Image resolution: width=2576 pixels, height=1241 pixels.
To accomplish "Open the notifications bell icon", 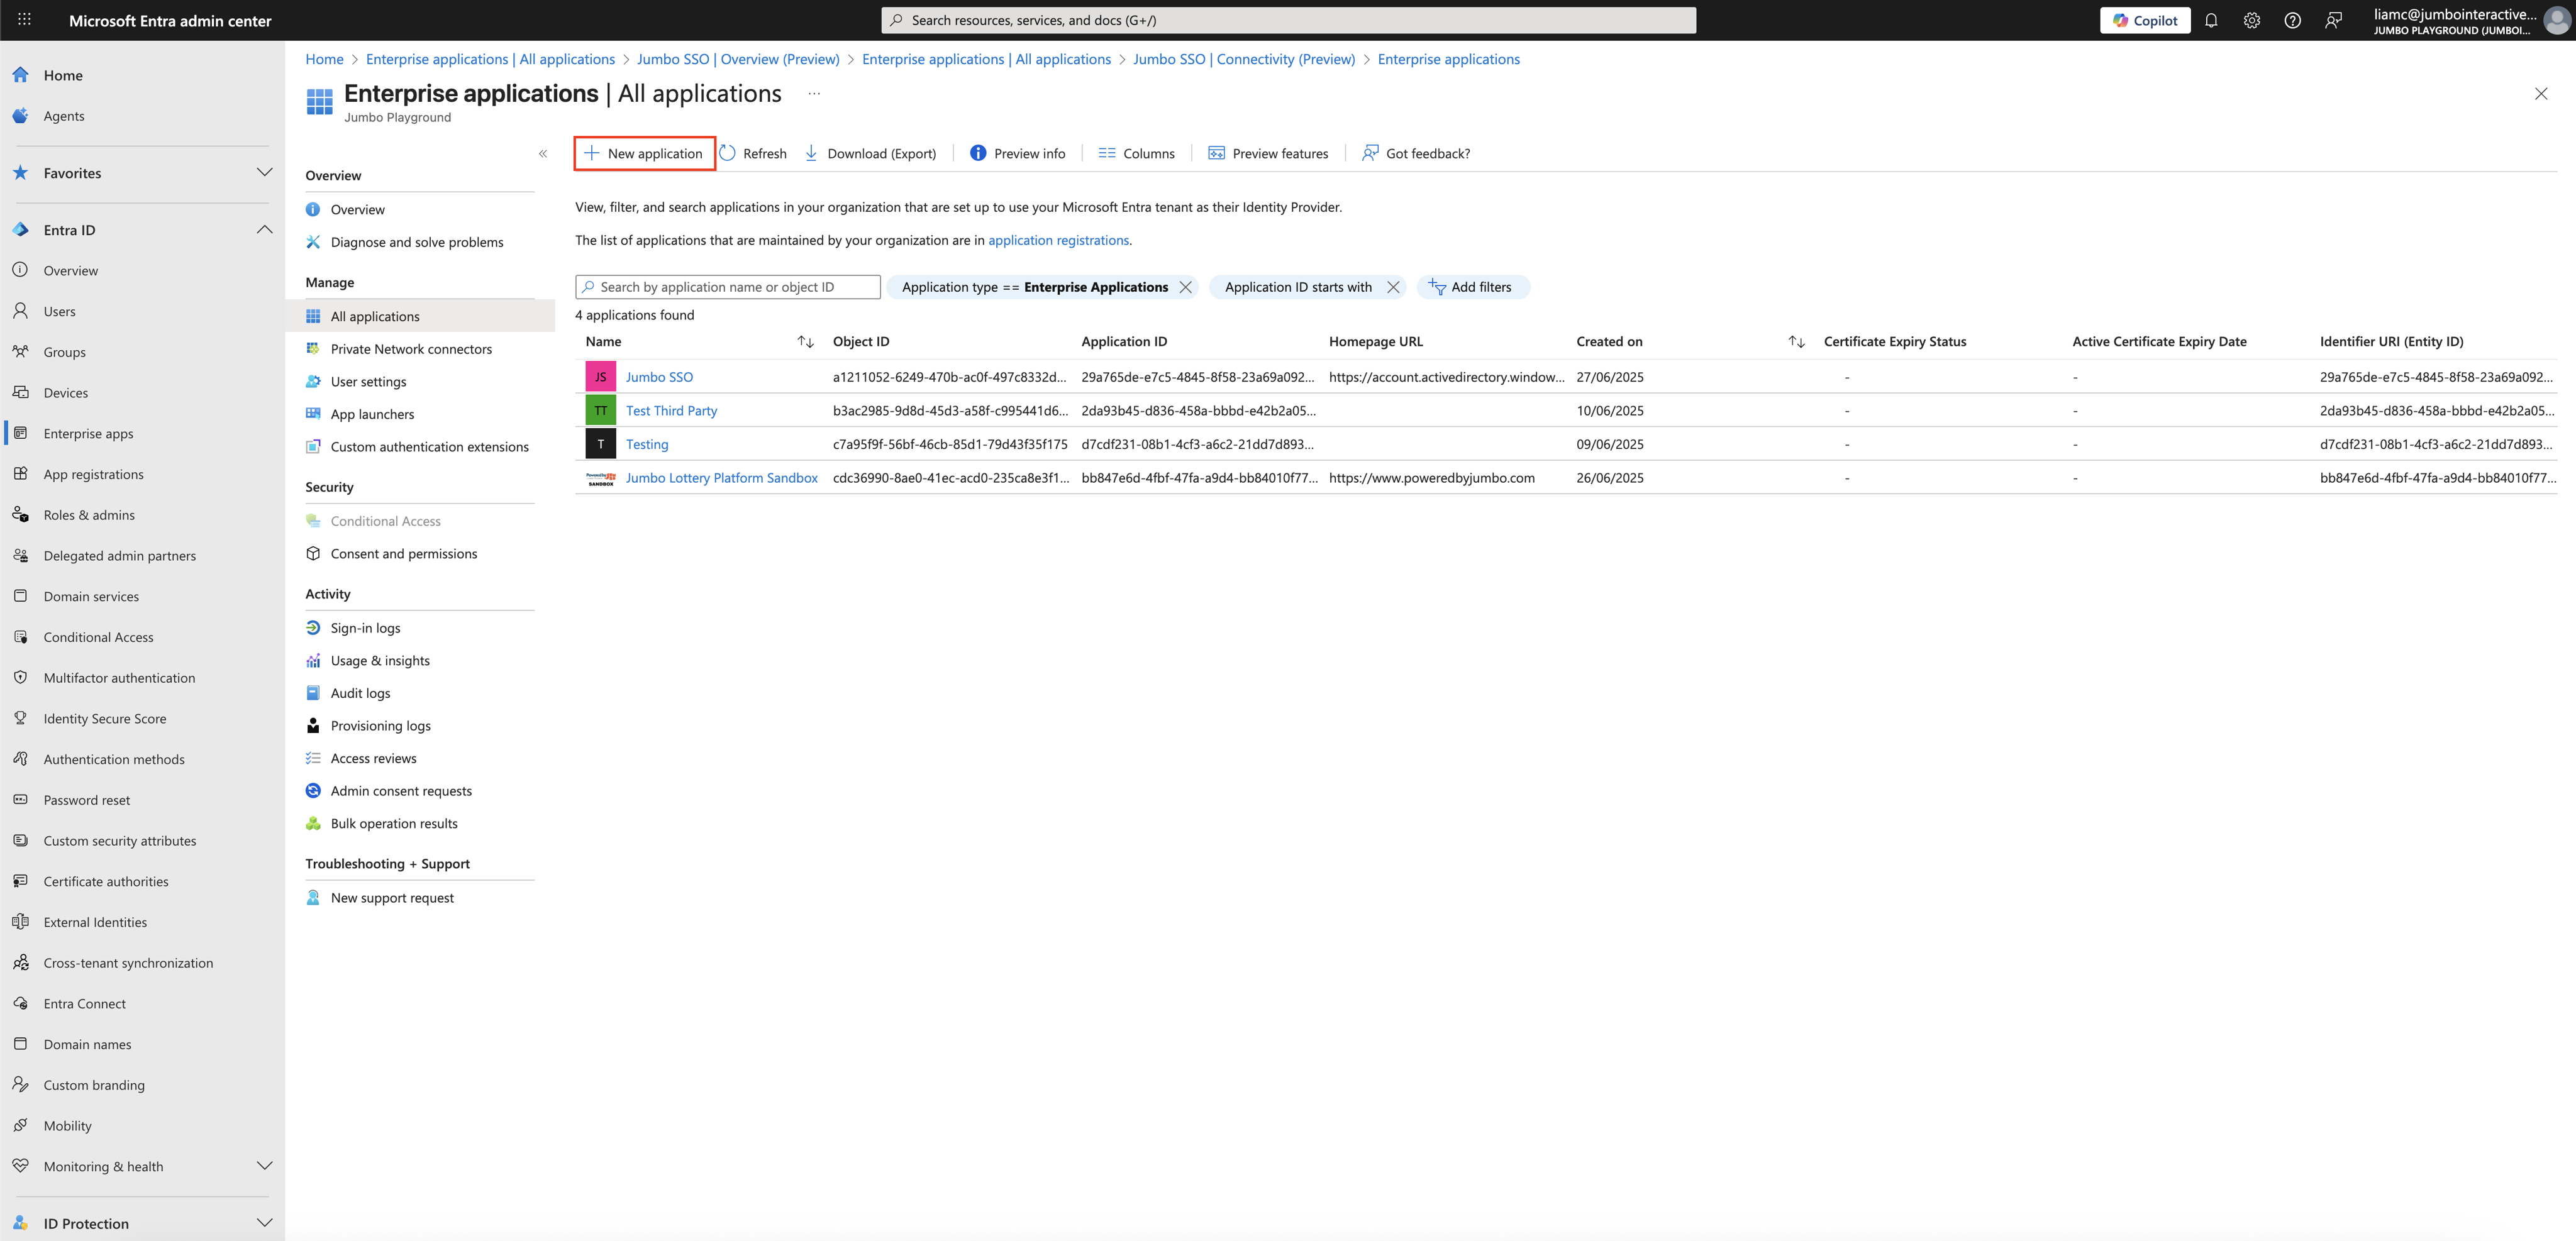I will [2211, 20].
